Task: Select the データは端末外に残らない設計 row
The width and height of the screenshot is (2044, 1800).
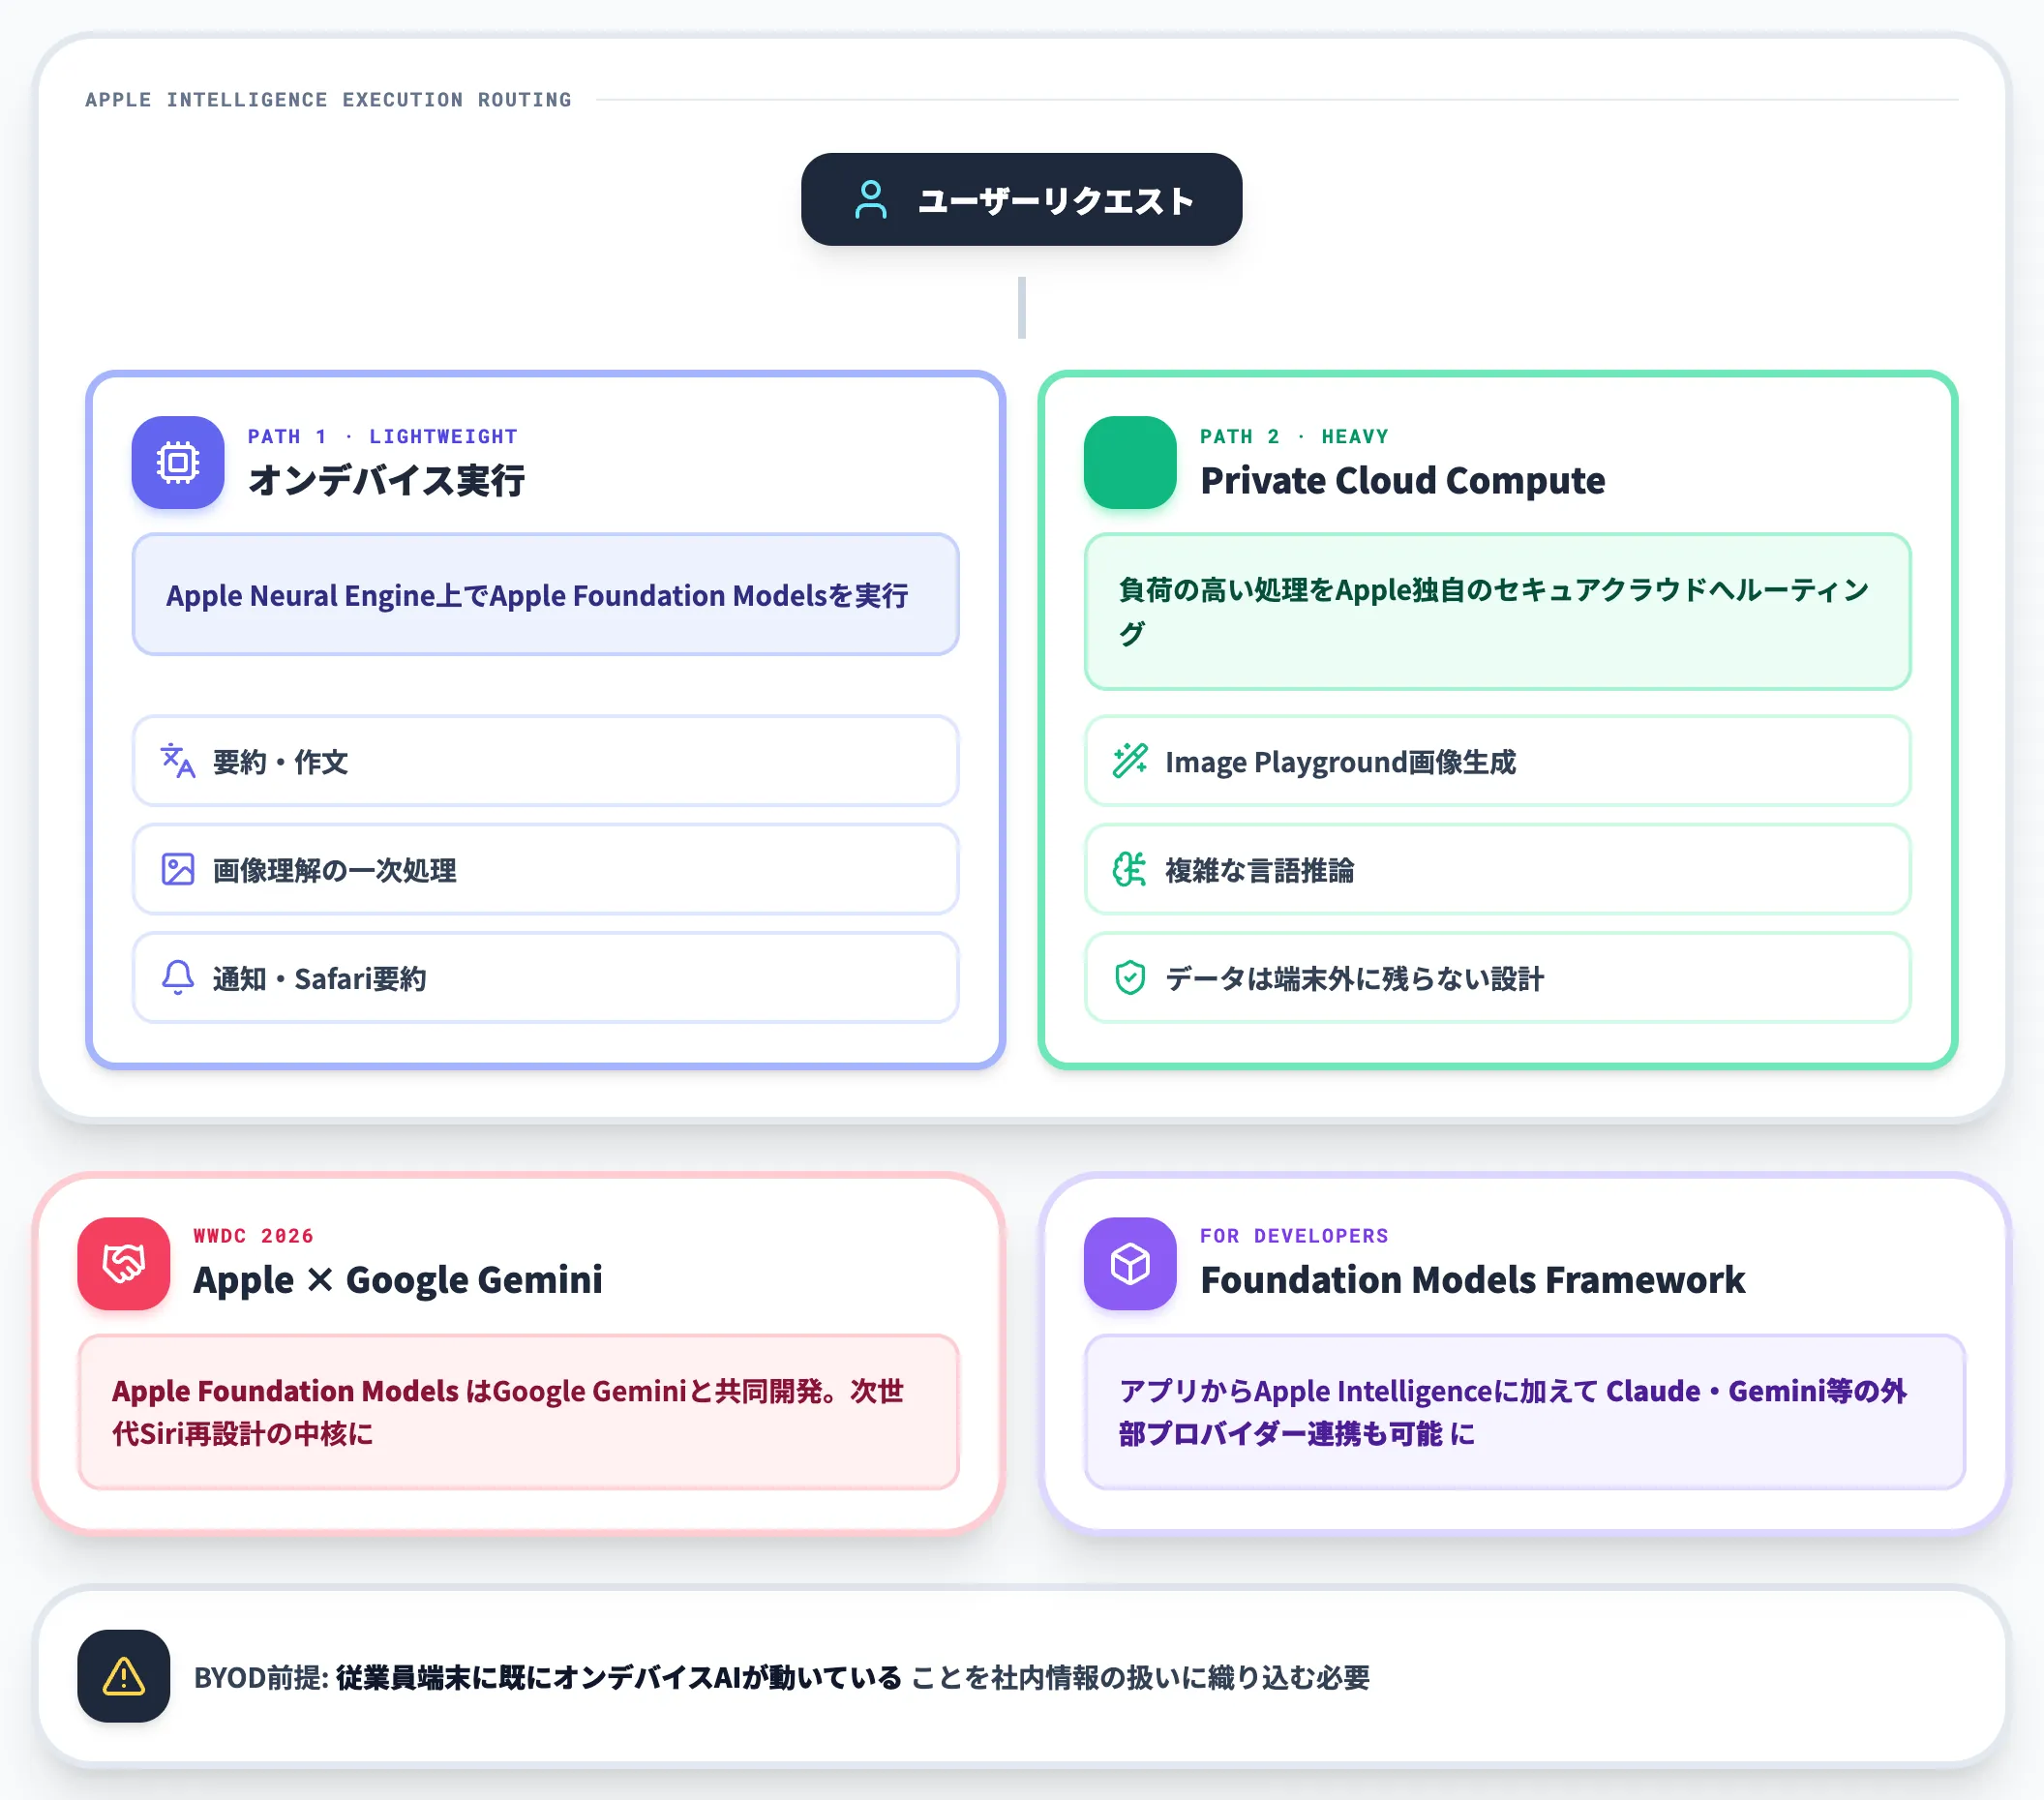Action: [x=1497, y=977]
